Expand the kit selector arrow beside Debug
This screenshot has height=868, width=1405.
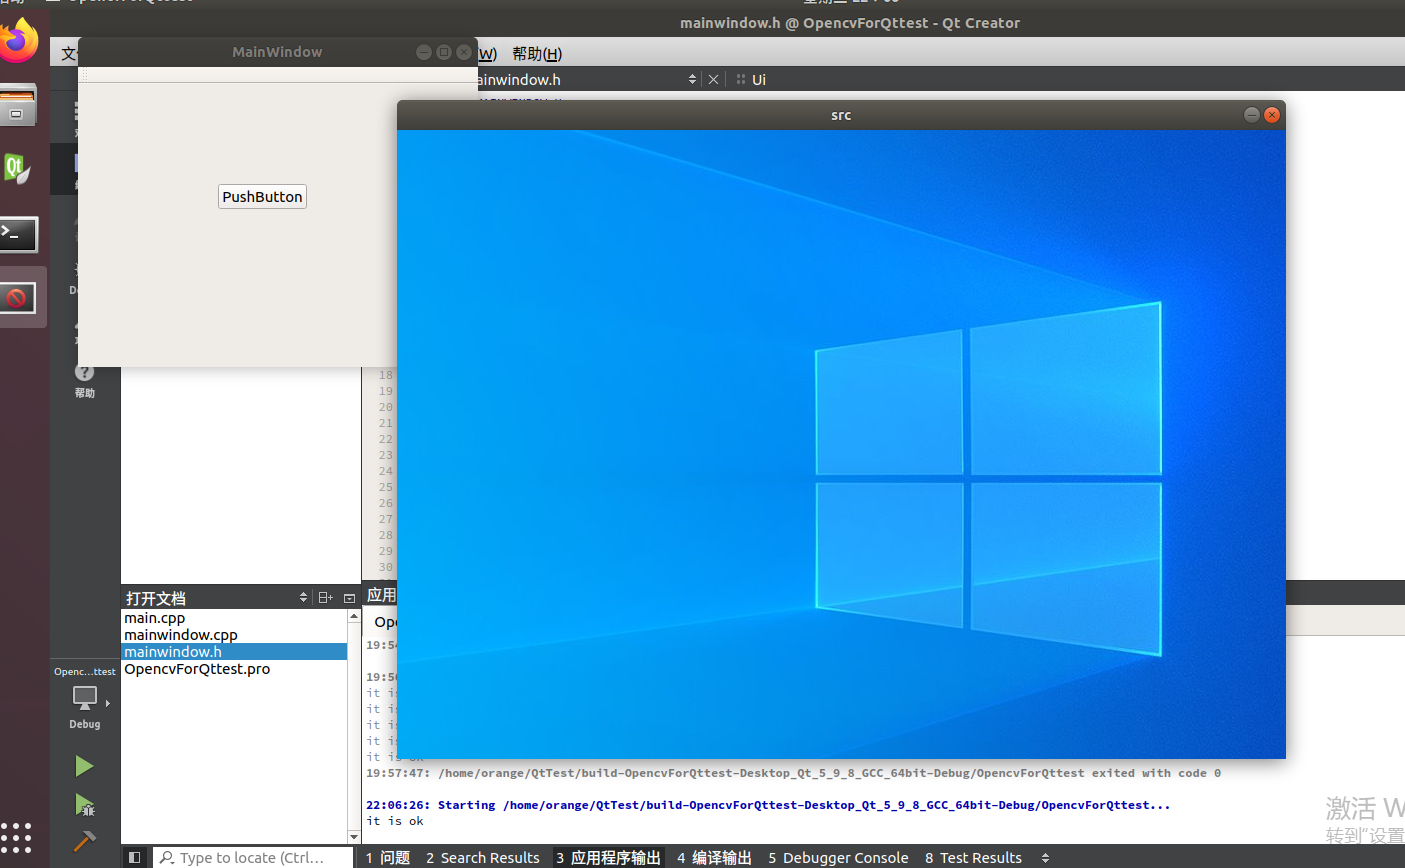tap(108, 703)
